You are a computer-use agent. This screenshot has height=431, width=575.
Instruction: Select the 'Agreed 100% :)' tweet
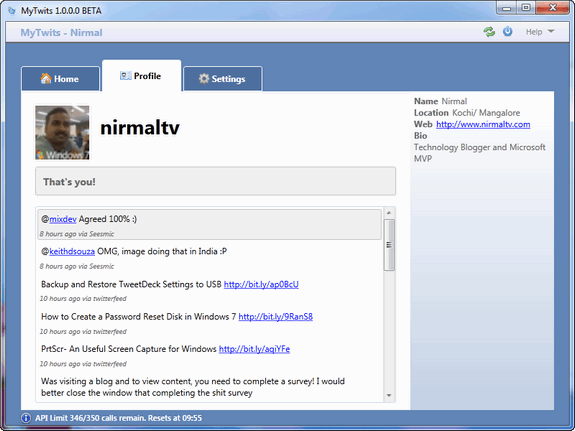pyautogui.click(x=209, y=224)
